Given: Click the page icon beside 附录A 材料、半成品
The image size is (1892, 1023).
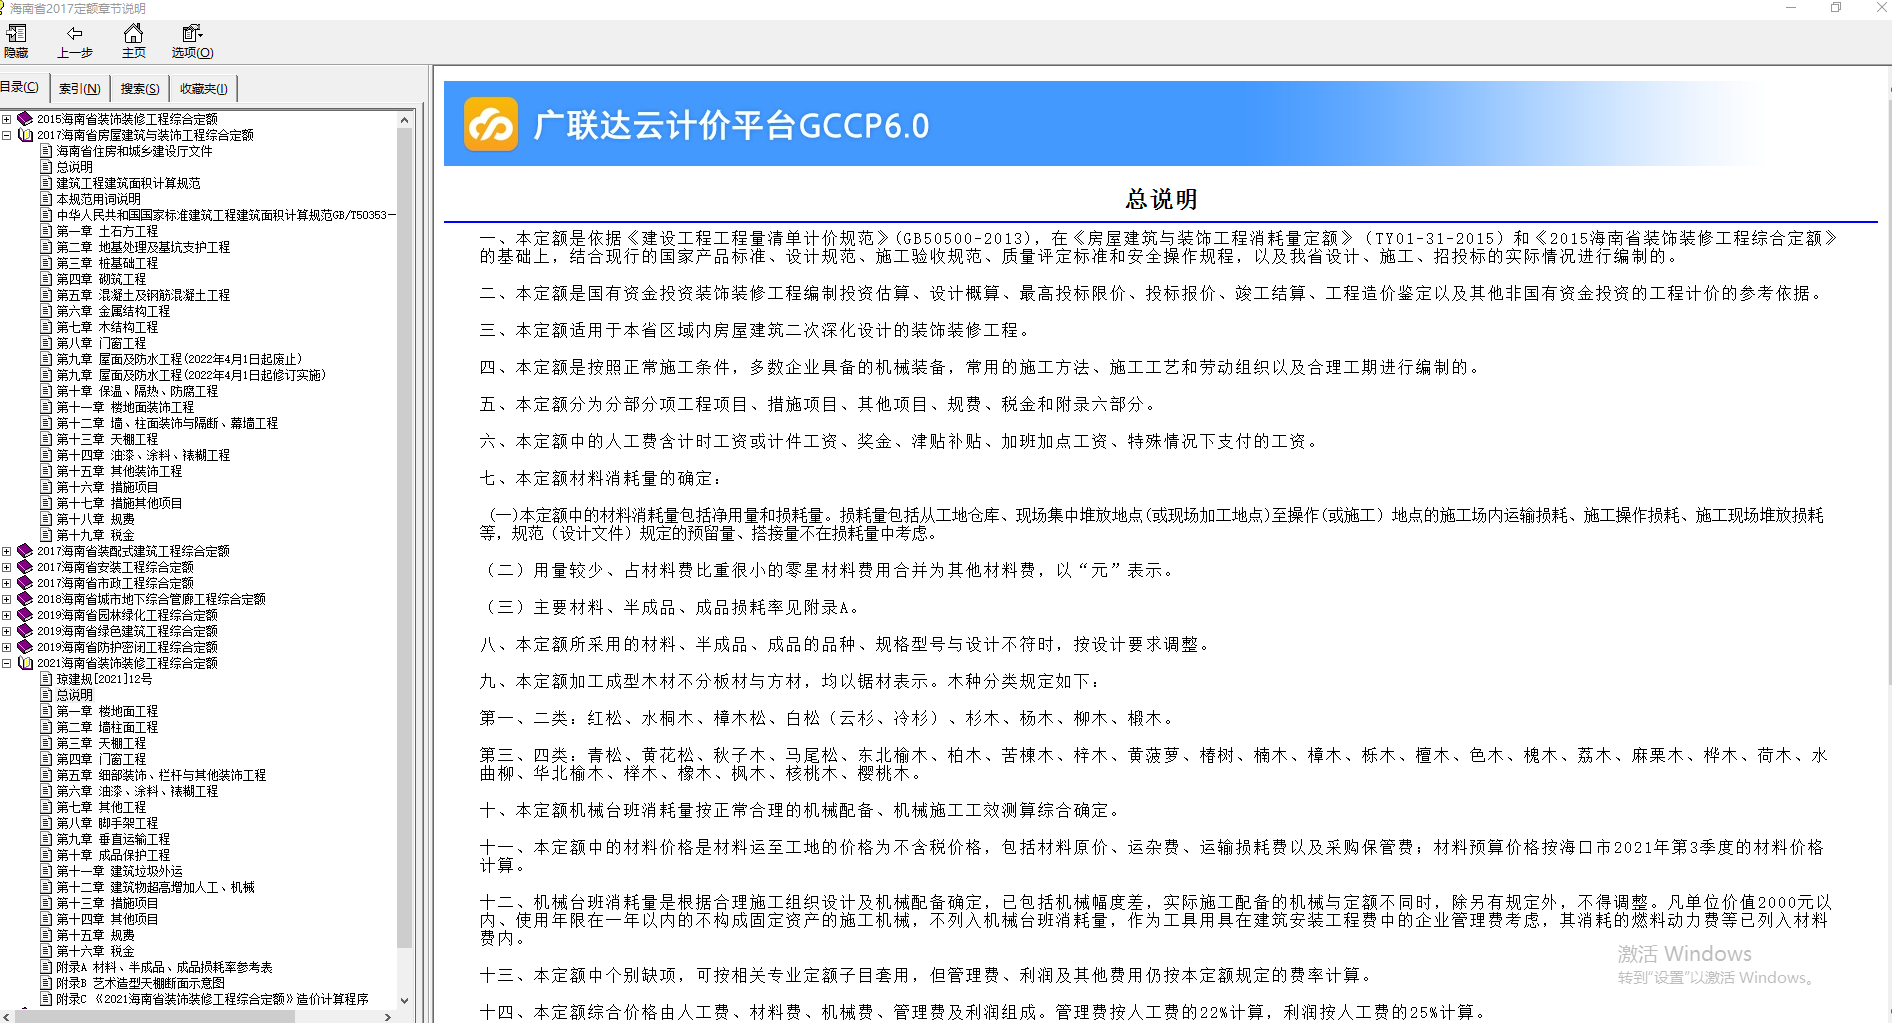Looking at the screenshot, I should coord(46,967).
